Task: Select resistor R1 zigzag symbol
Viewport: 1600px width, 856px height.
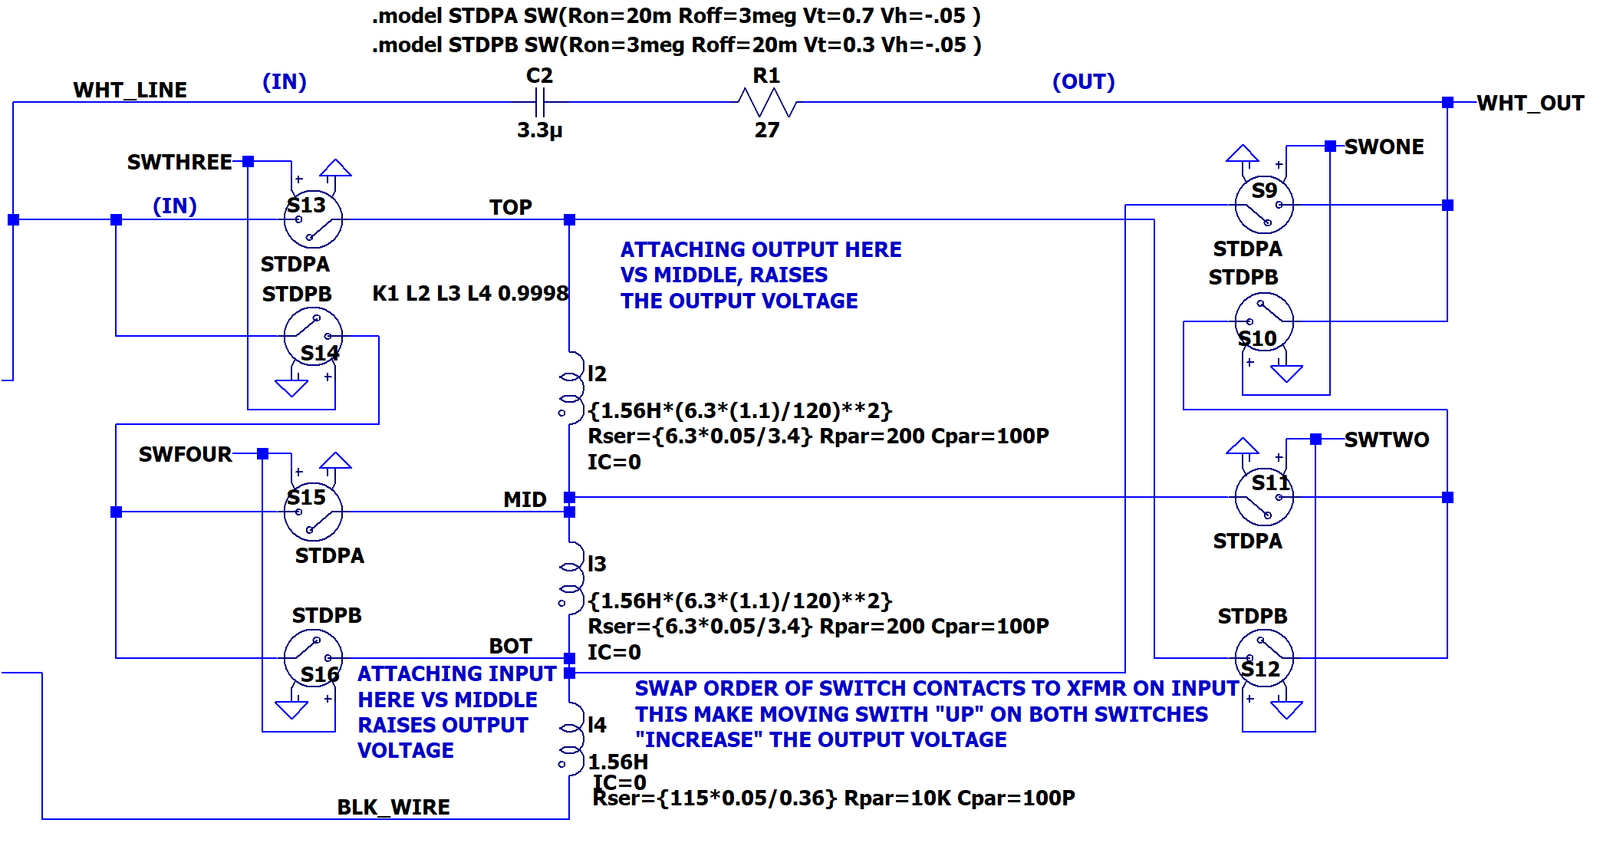Action: coord(767,102)
